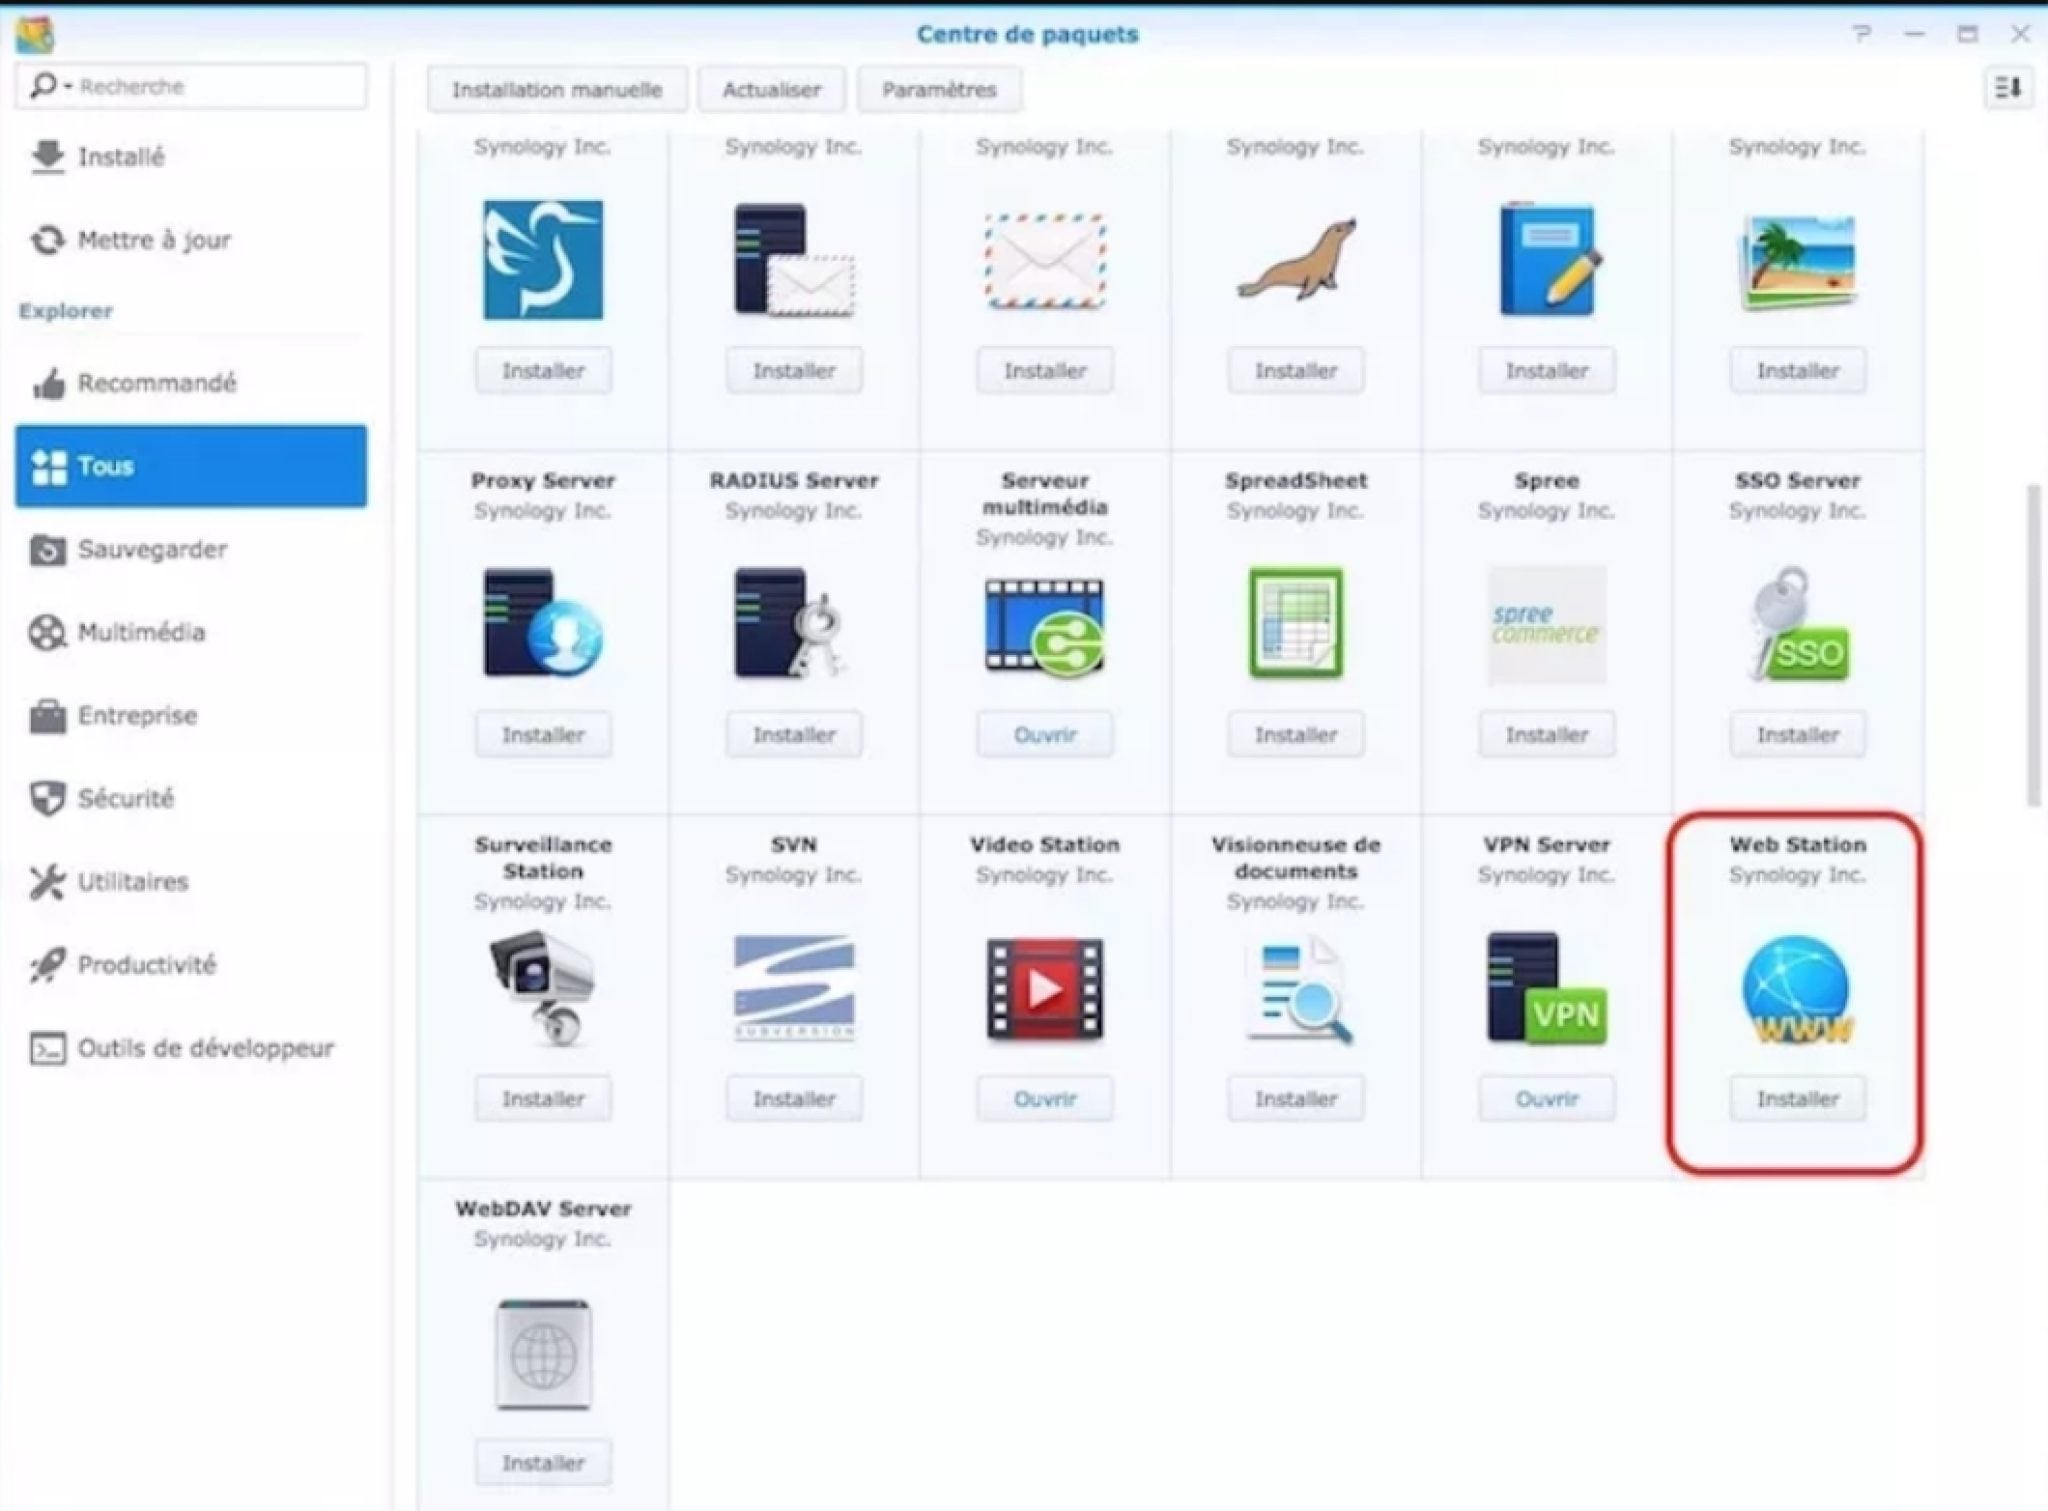Click the Video Station film icon
Screen dimensions: 2048x1511
[1043, 990]
